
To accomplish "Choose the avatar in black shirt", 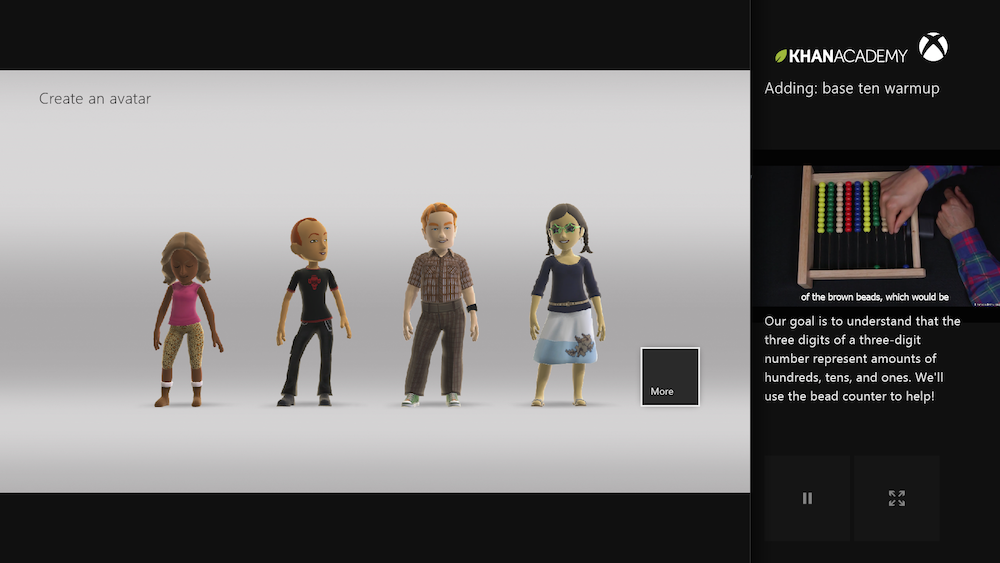I will (x=313, y=312).
